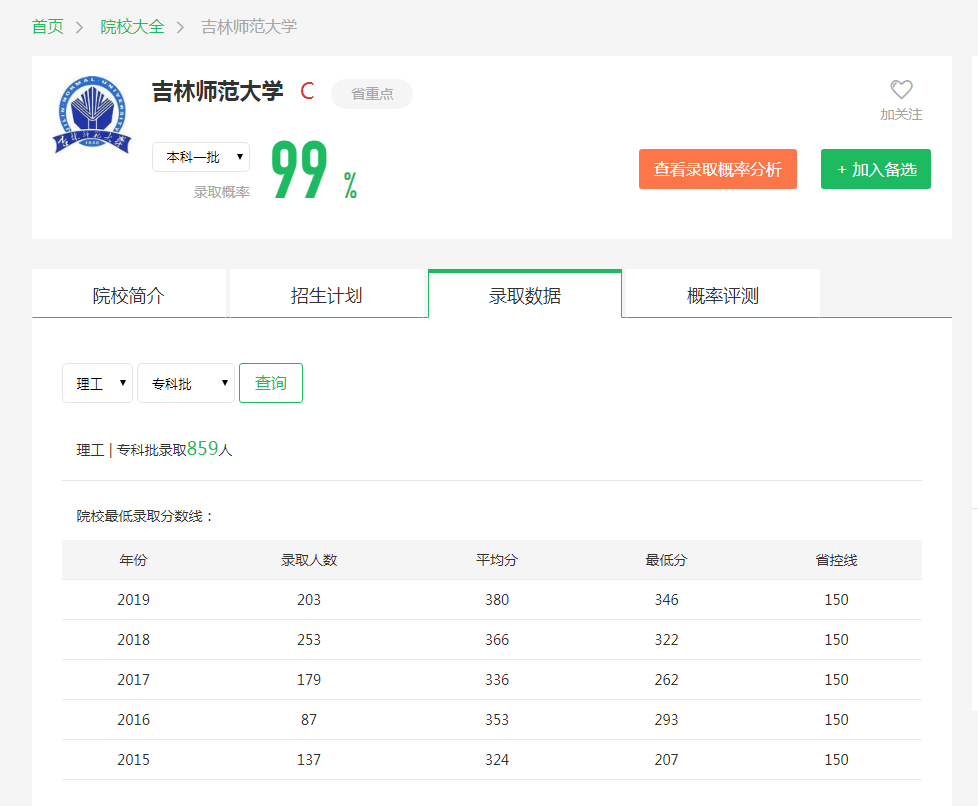
Task: Click 查看录取概率分析 orange button
Action: 717,169
